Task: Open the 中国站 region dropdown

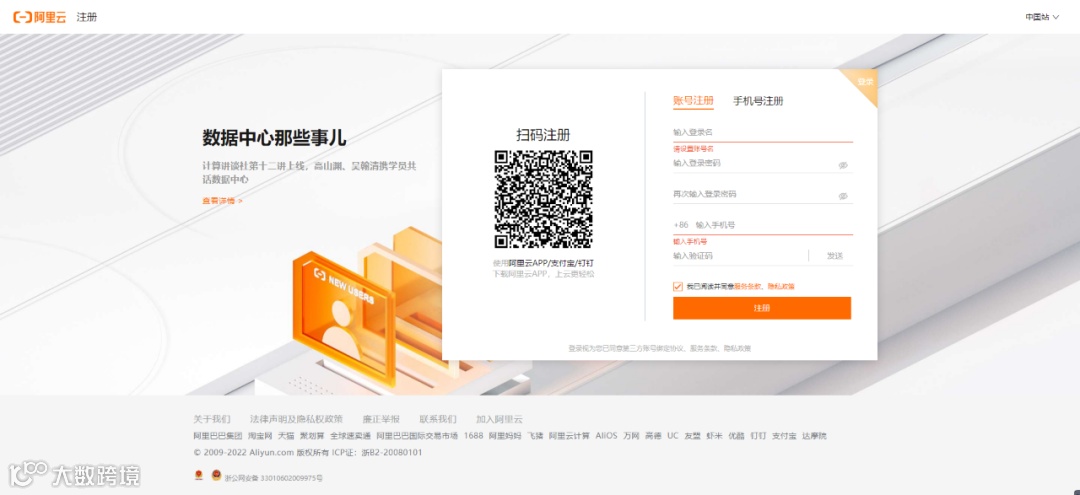Action: coord(1041,17)
